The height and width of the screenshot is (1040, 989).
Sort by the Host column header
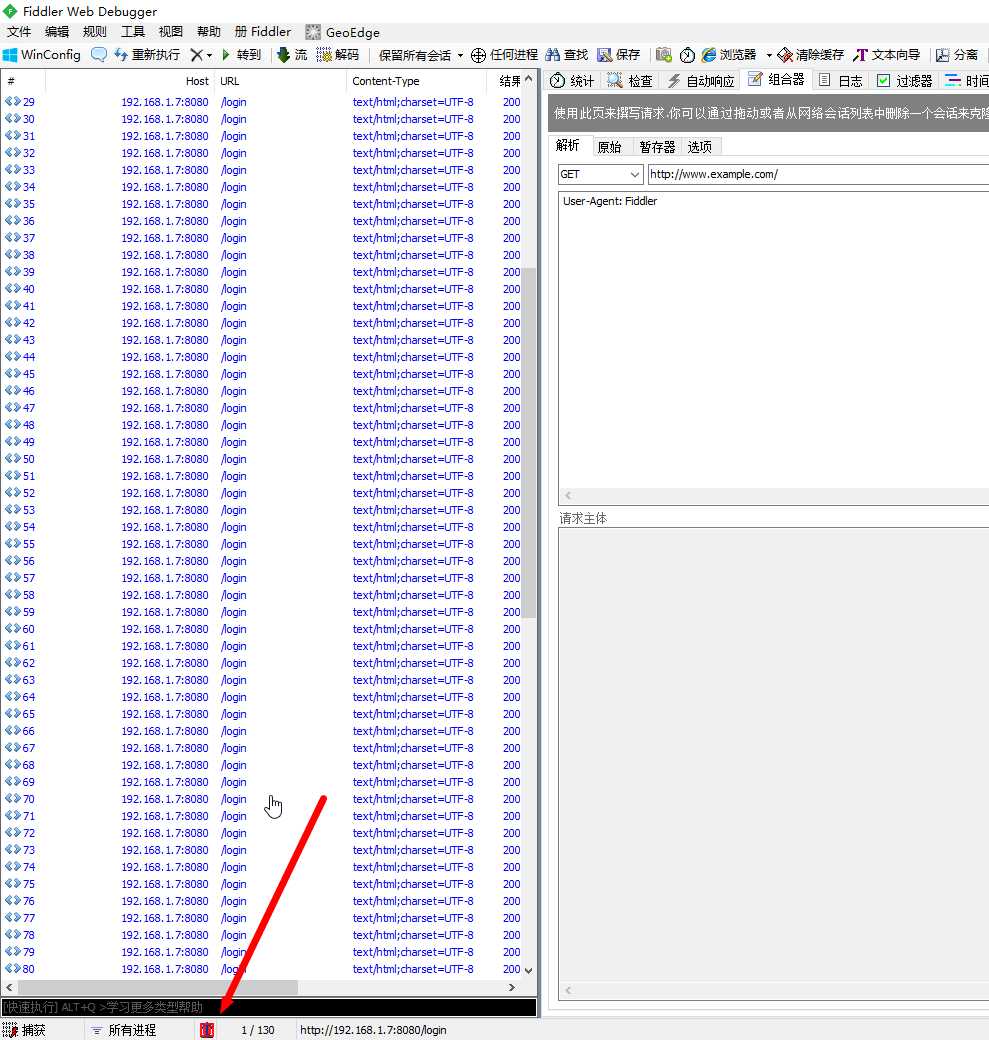[130, 81]
